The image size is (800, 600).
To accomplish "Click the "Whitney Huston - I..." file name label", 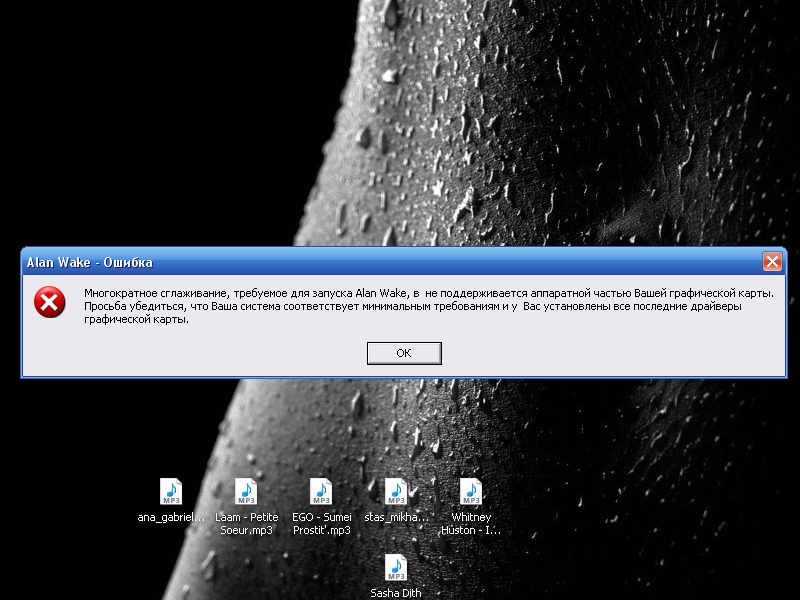I will (x=471, y=523).
